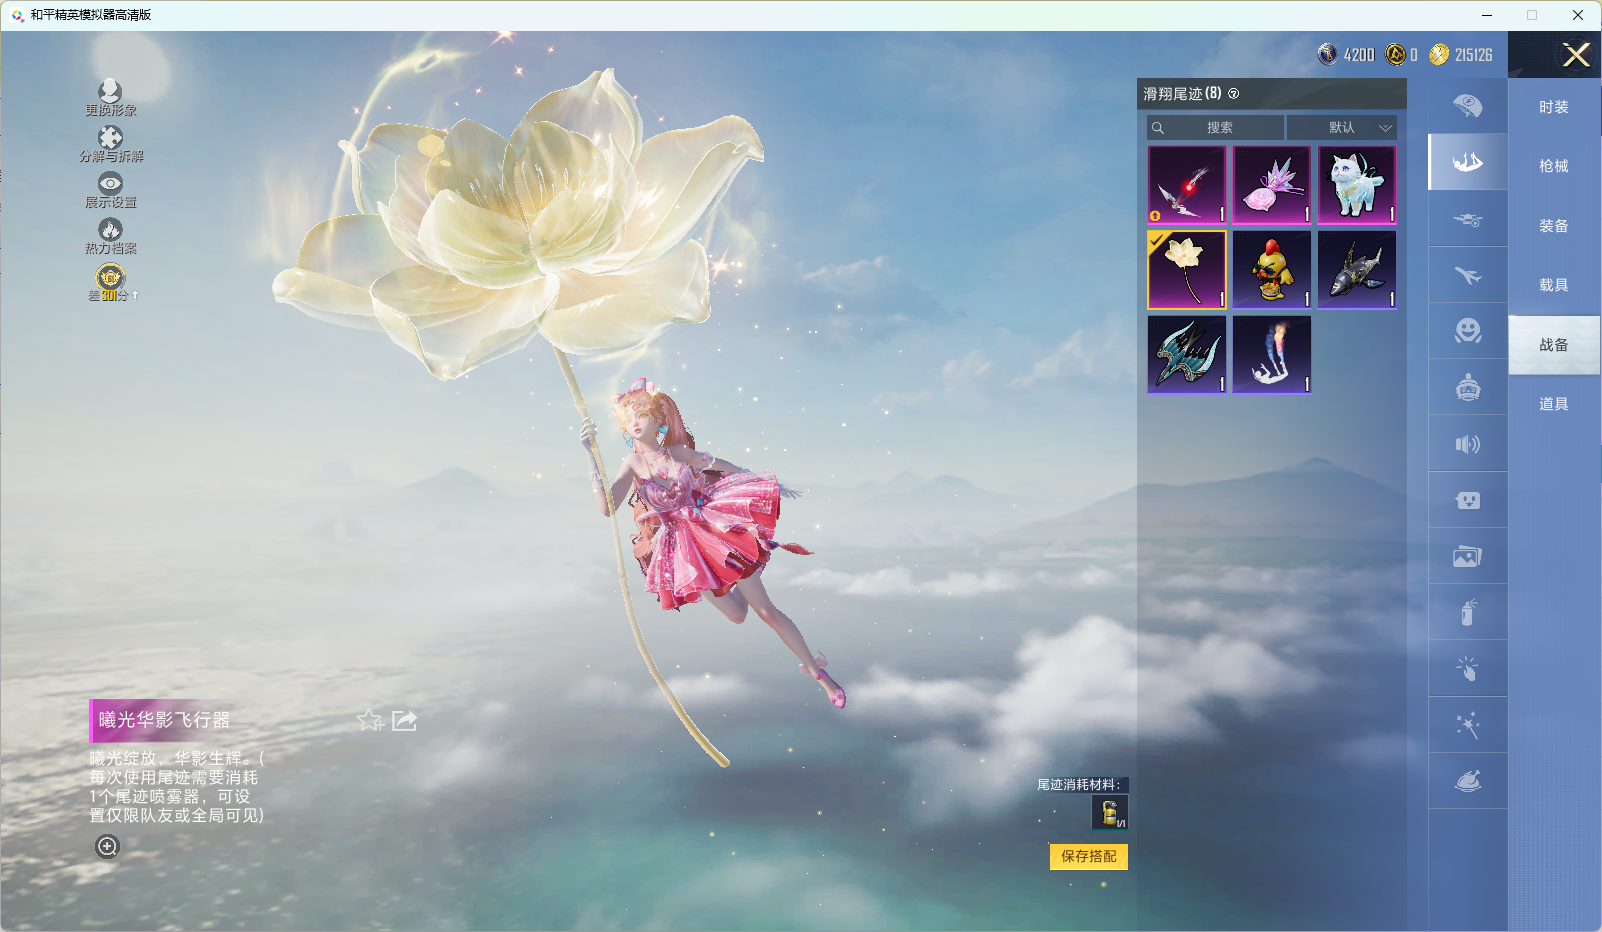This screenshot has width=1602, height=932.
Task: Select the black shark trail item
Action: click(1357, 270)
